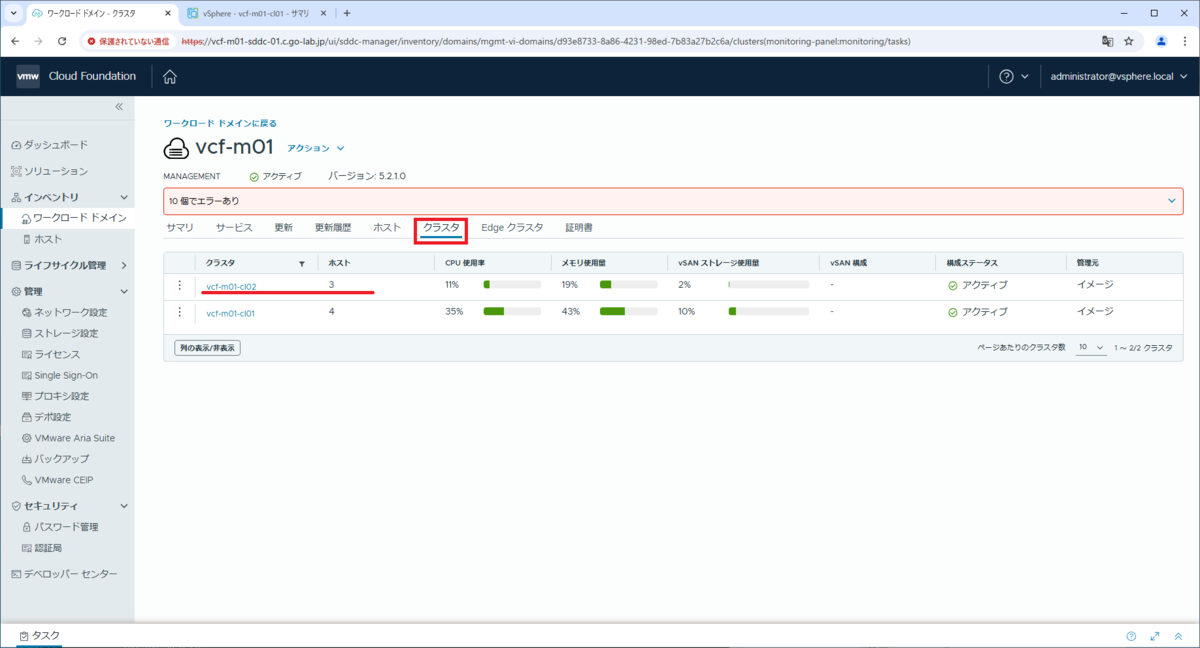This screenshot has width=1200, height=648.
Task: Open the ダッシュボード sidebar item
Action: tap(49, 145)
